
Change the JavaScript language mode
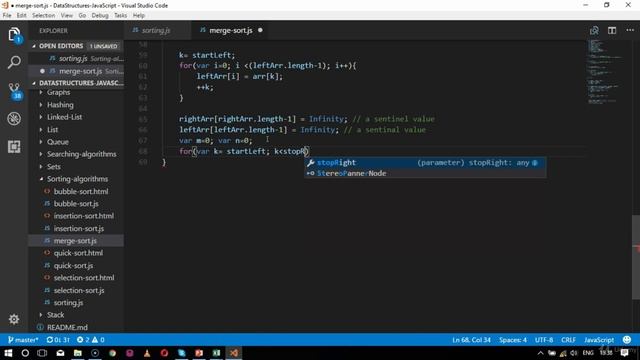pyautogui.click(x=599, y=340)
